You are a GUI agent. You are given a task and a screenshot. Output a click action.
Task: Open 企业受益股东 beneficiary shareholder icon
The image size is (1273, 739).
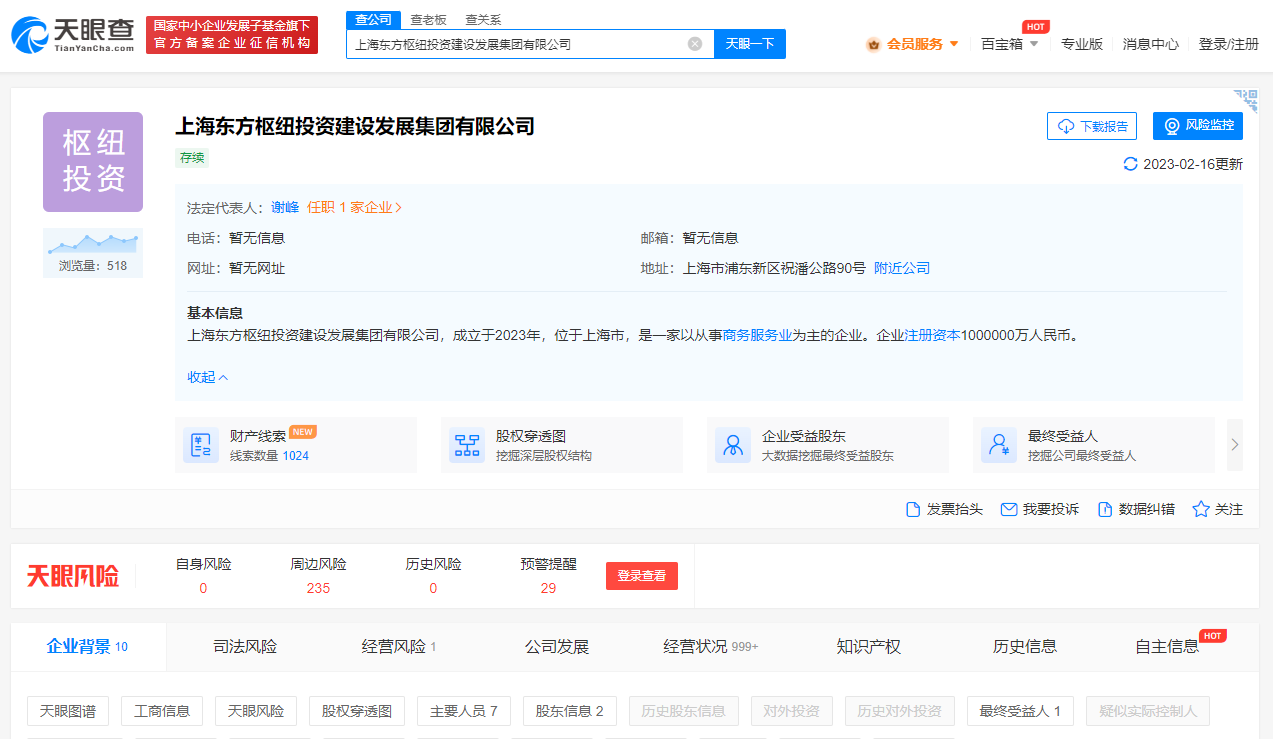coord(733,445)
